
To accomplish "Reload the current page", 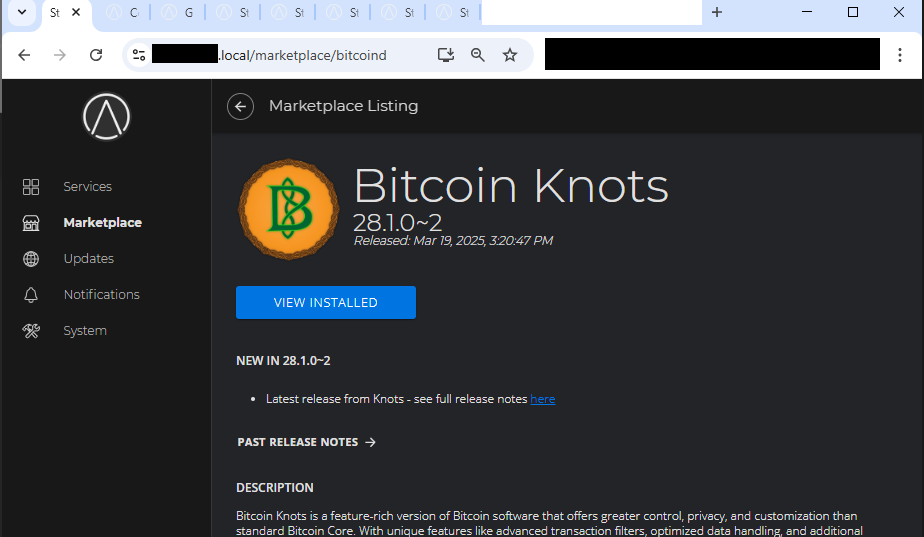I will 96,55.
